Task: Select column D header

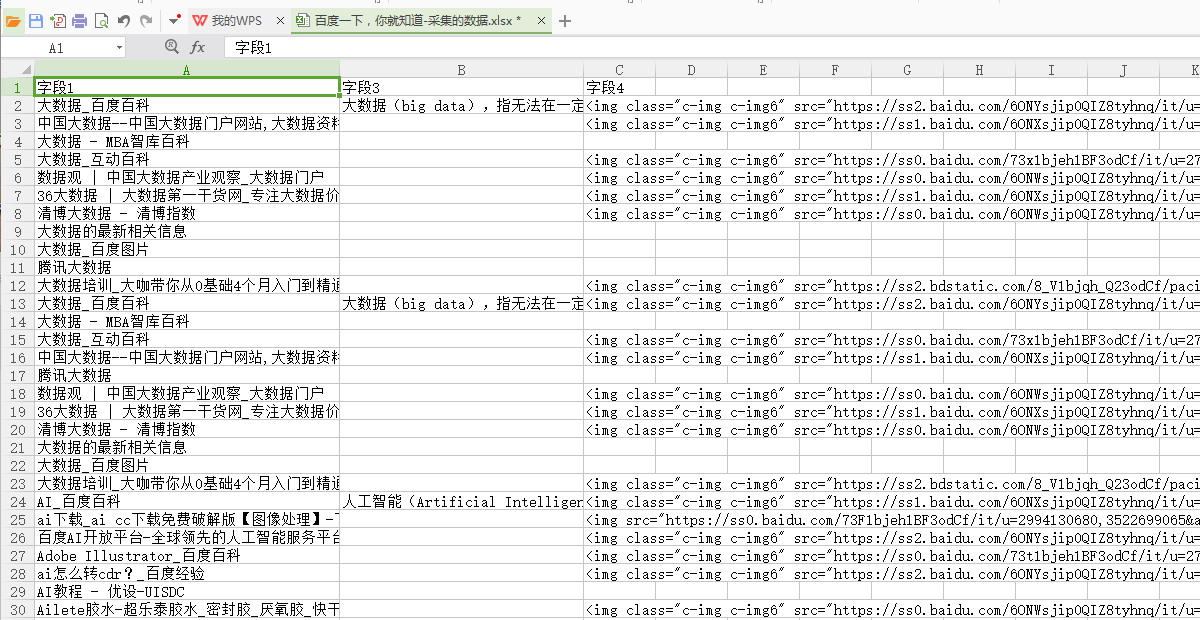Action: [x=692, y=70]
